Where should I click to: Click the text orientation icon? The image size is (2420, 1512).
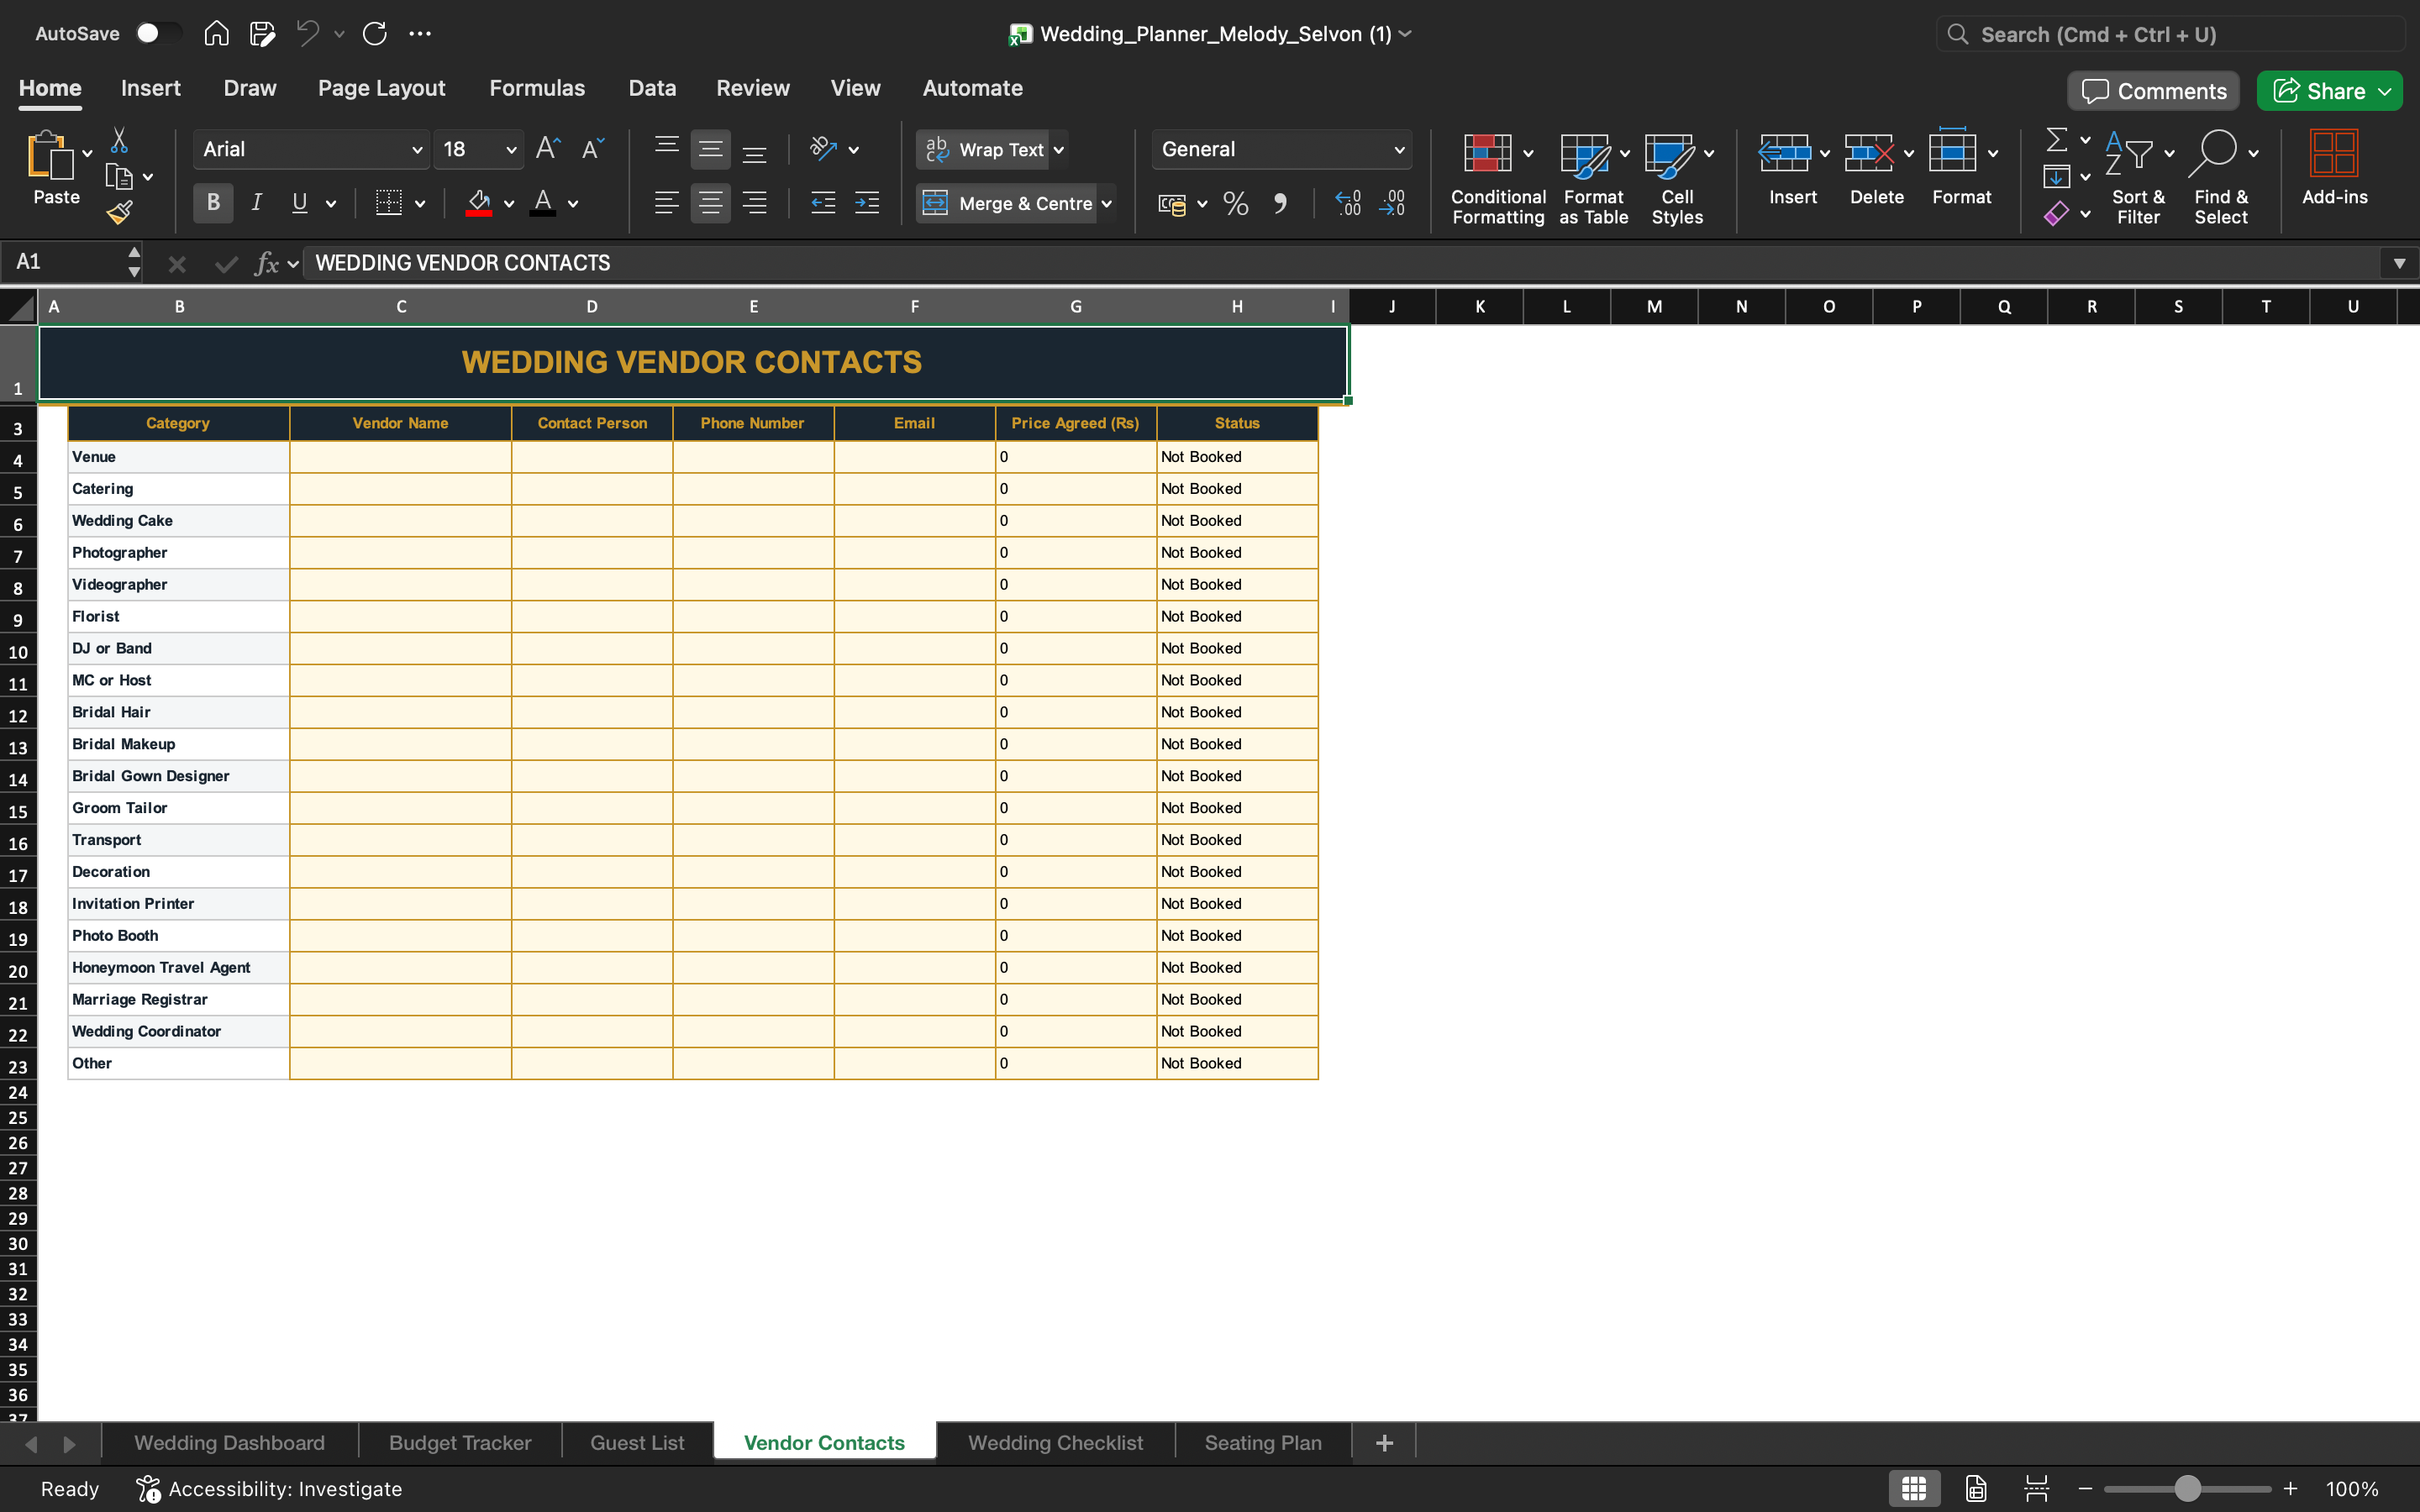823,149
